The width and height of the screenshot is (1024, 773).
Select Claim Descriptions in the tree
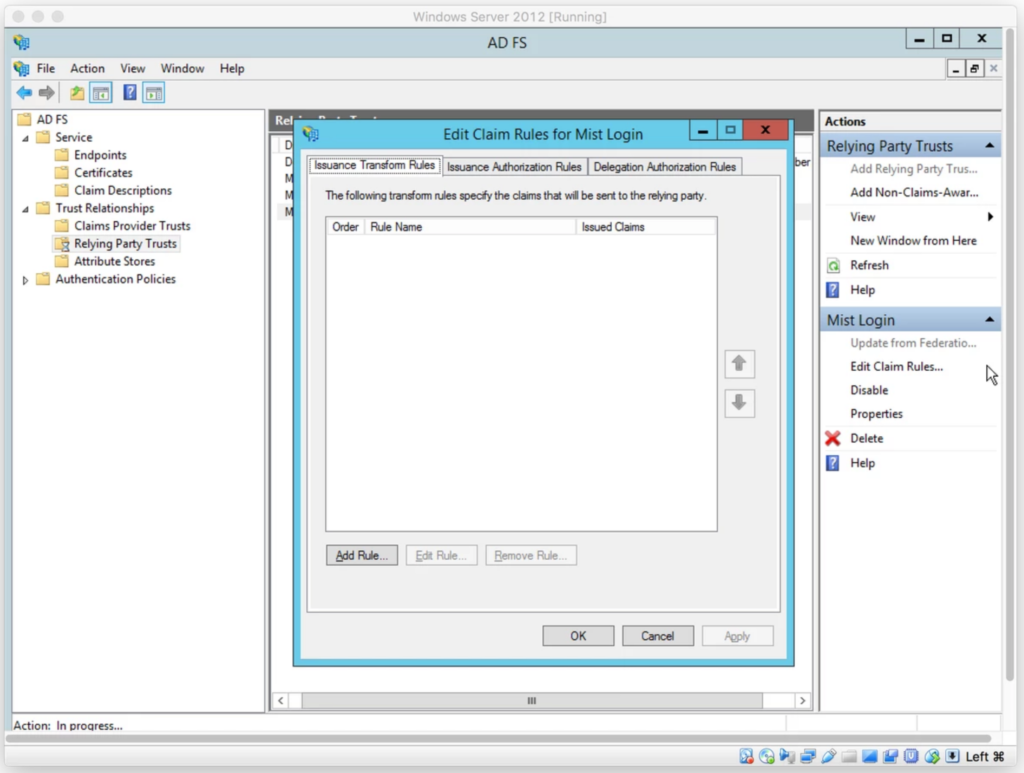[122, 191]
